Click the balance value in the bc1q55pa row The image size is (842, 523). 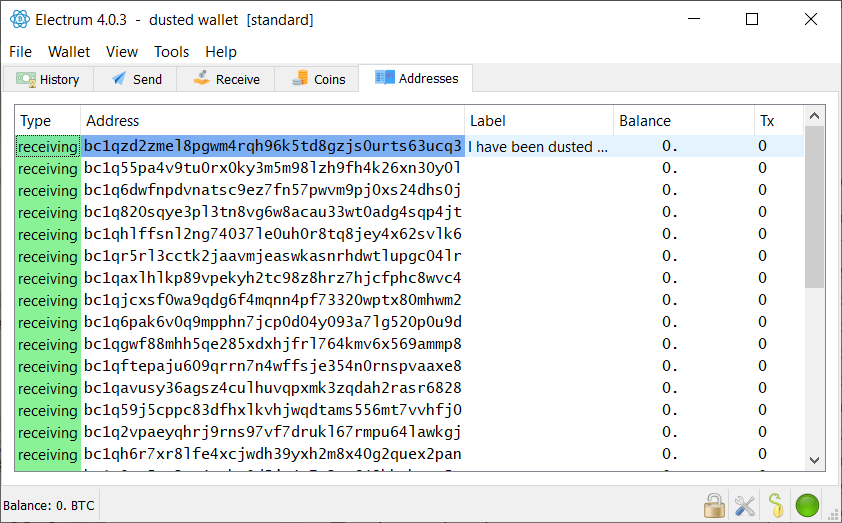click(670, 168)
